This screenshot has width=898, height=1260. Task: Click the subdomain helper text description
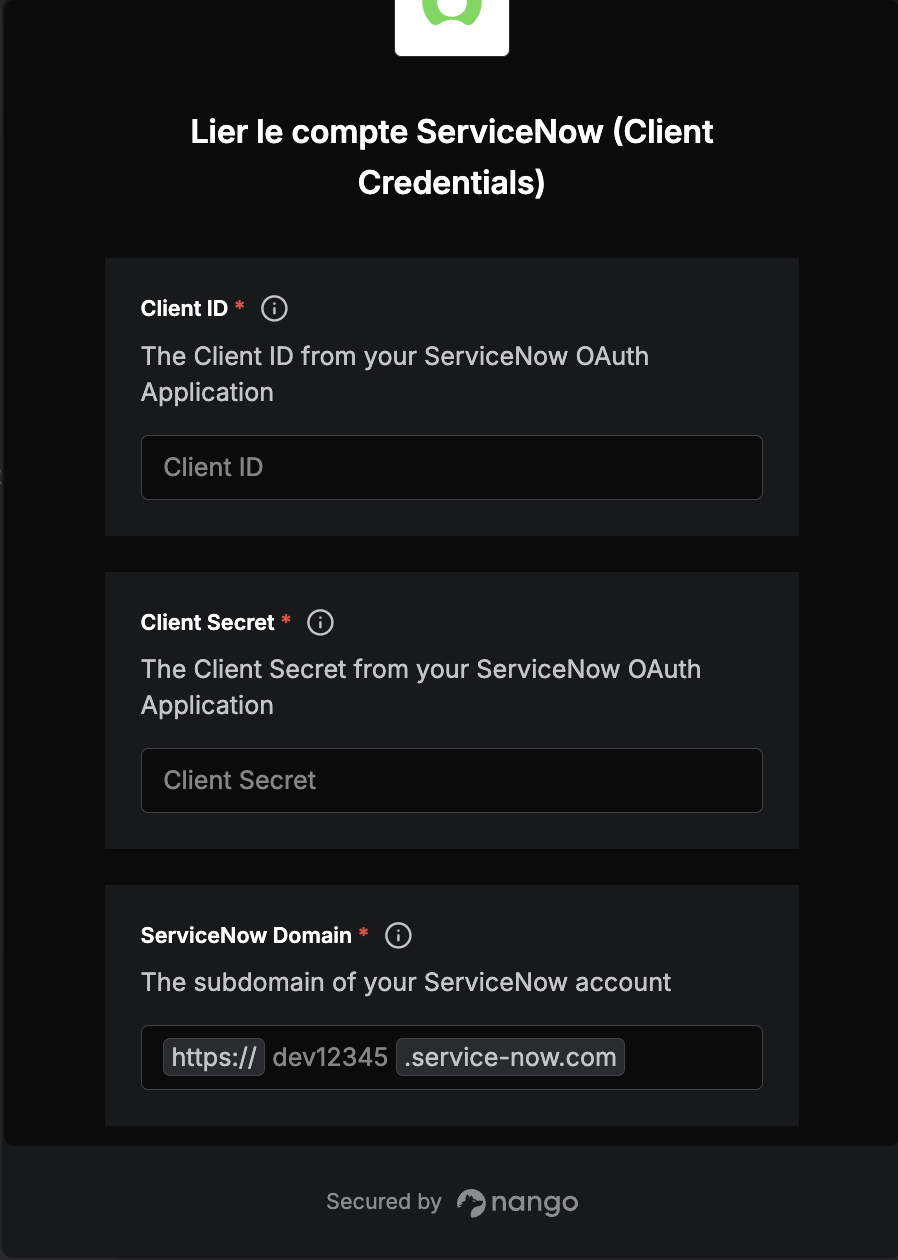pos(405,982)
